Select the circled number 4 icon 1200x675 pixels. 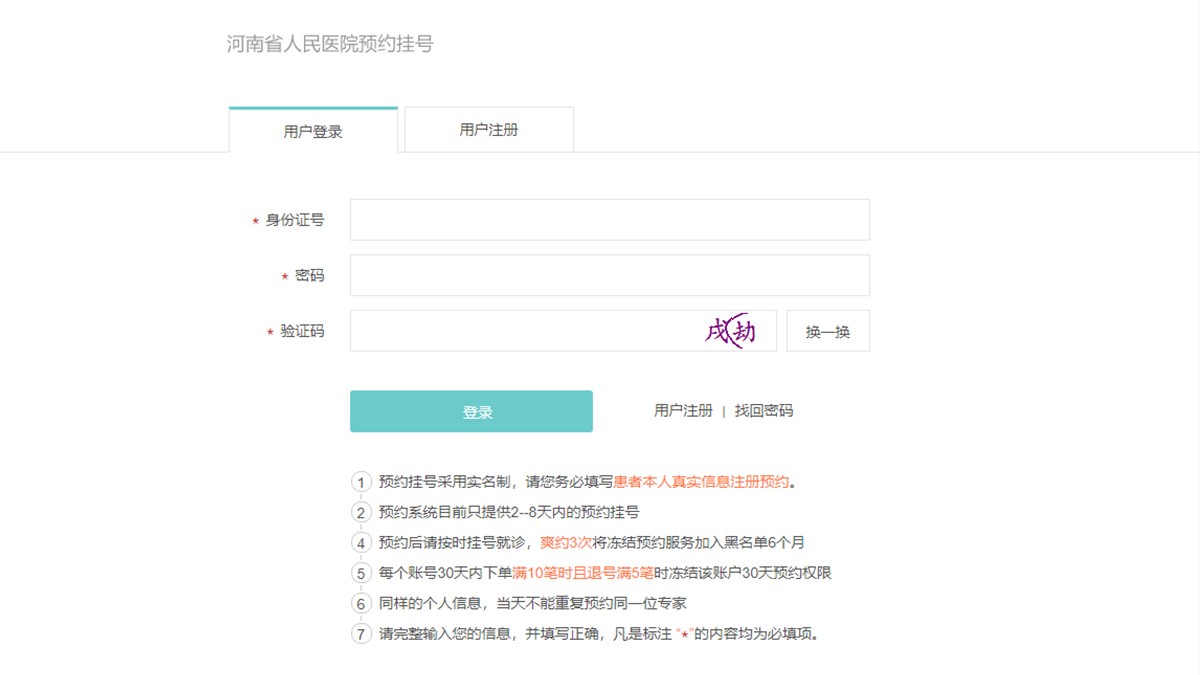(361, 543)
